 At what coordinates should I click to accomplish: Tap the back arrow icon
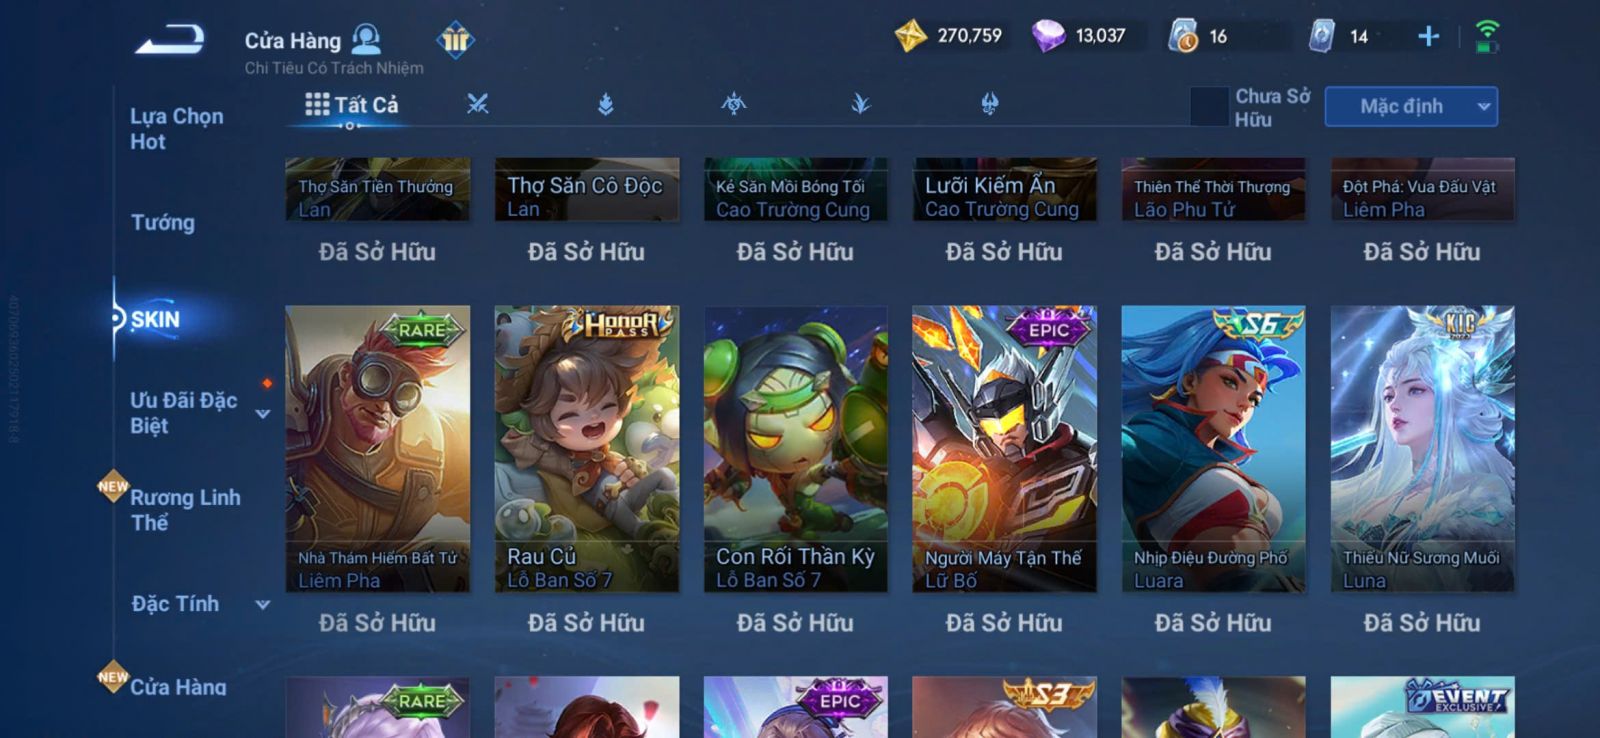click(x=170, y=39)
